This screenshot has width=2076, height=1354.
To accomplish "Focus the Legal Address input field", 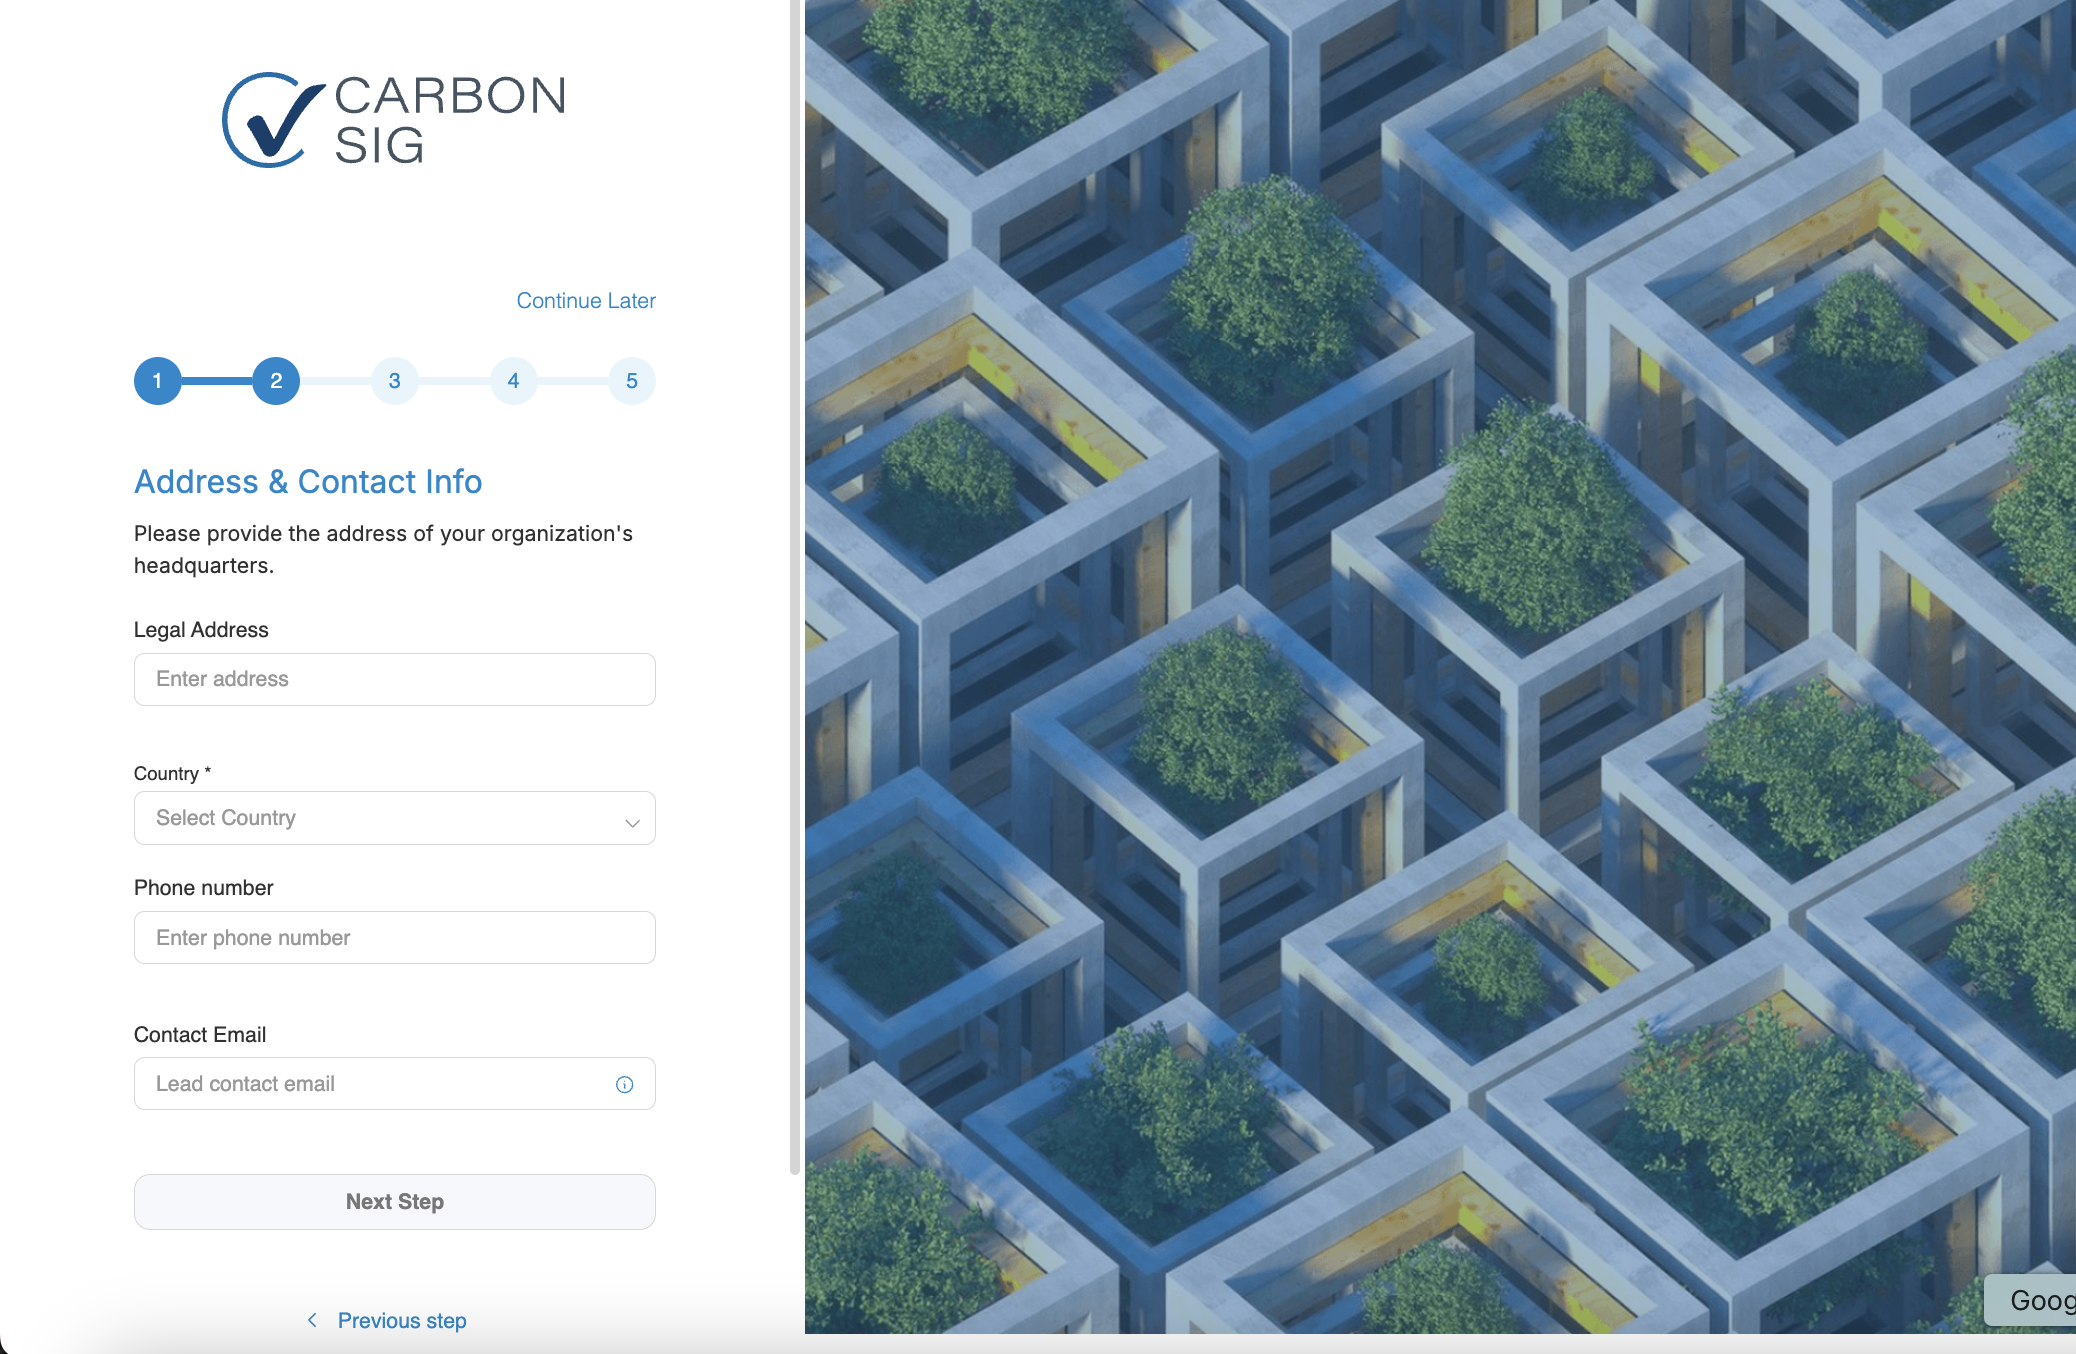I will coord(395,679).
